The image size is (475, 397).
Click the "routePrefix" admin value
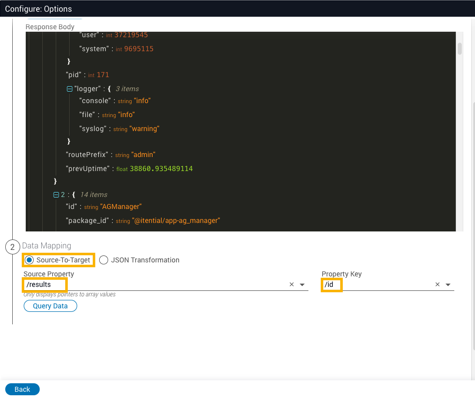(143, 155)
